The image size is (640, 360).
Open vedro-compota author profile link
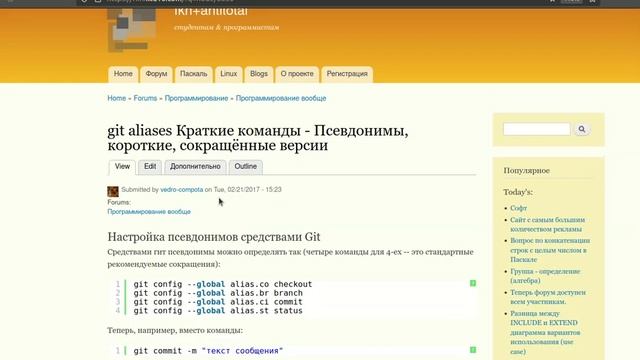(x=182, y=190)
